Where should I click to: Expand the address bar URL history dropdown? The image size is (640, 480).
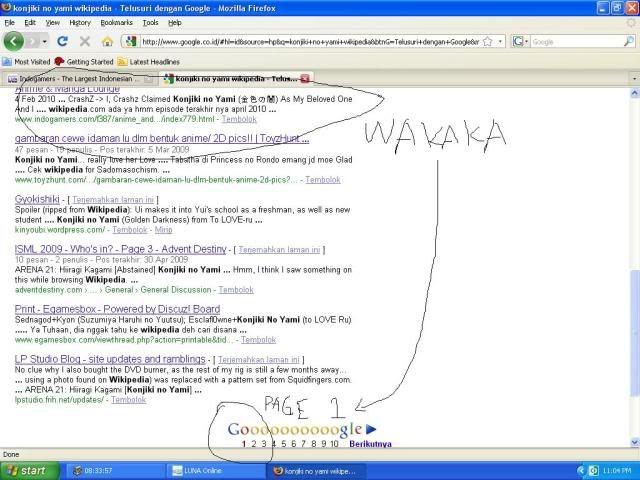pyautogui.click(x=499, y=42)
